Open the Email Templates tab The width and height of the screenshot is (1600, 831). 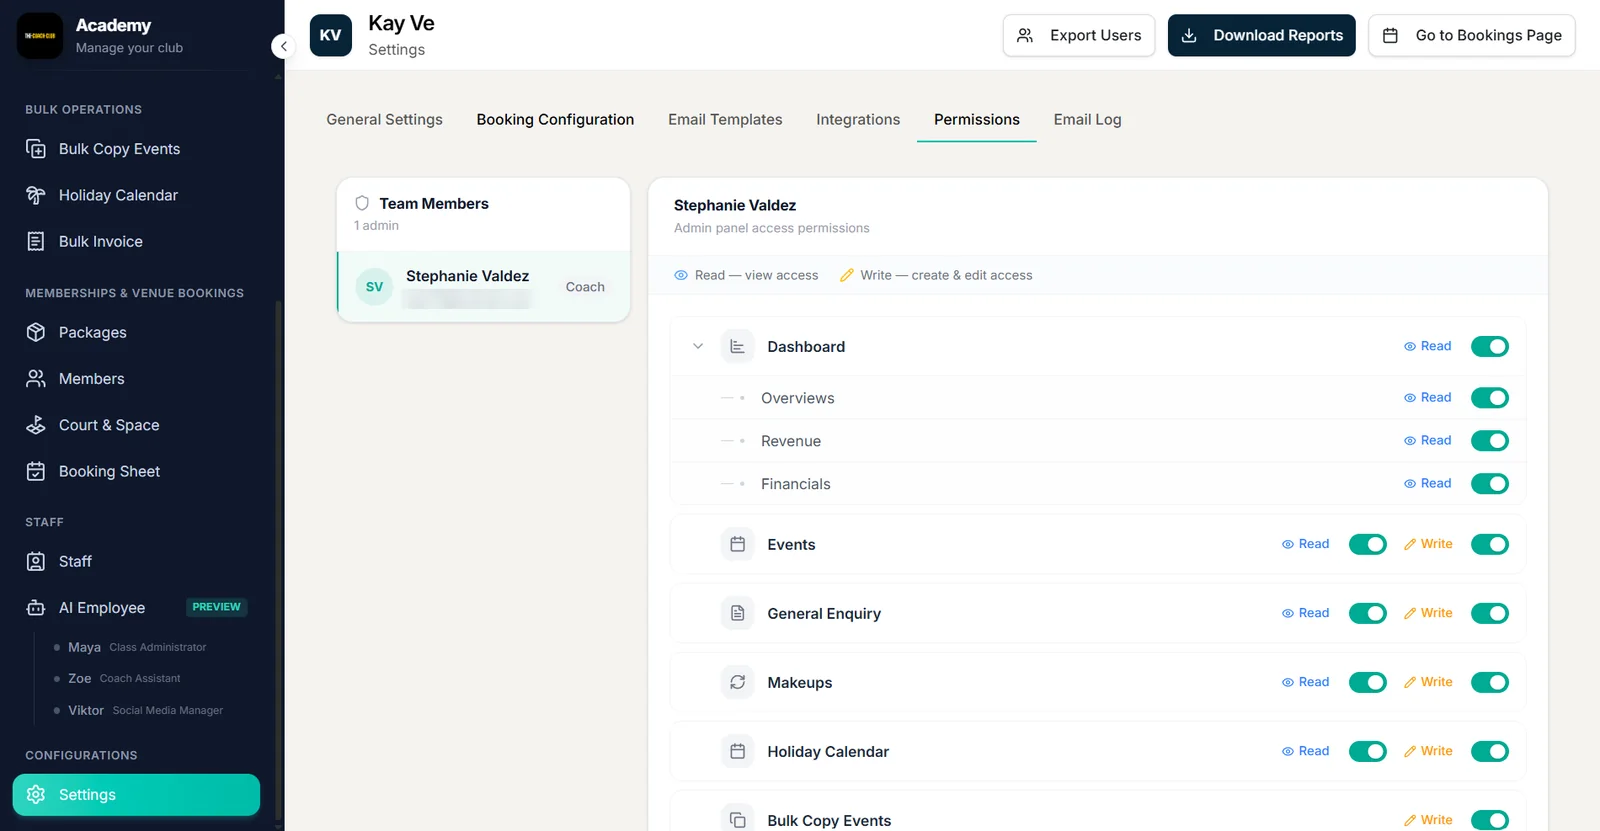coord(725,119)
